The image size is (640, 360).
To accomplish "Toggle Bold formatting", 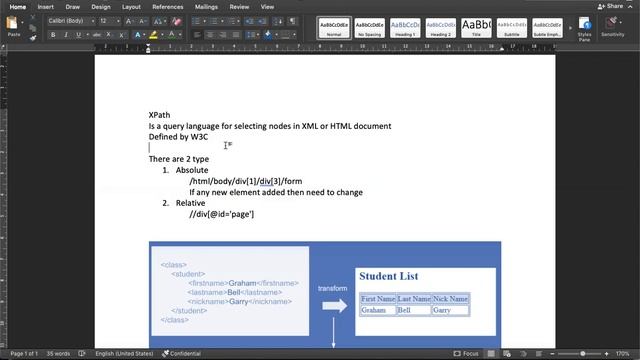I will [53, 35].
